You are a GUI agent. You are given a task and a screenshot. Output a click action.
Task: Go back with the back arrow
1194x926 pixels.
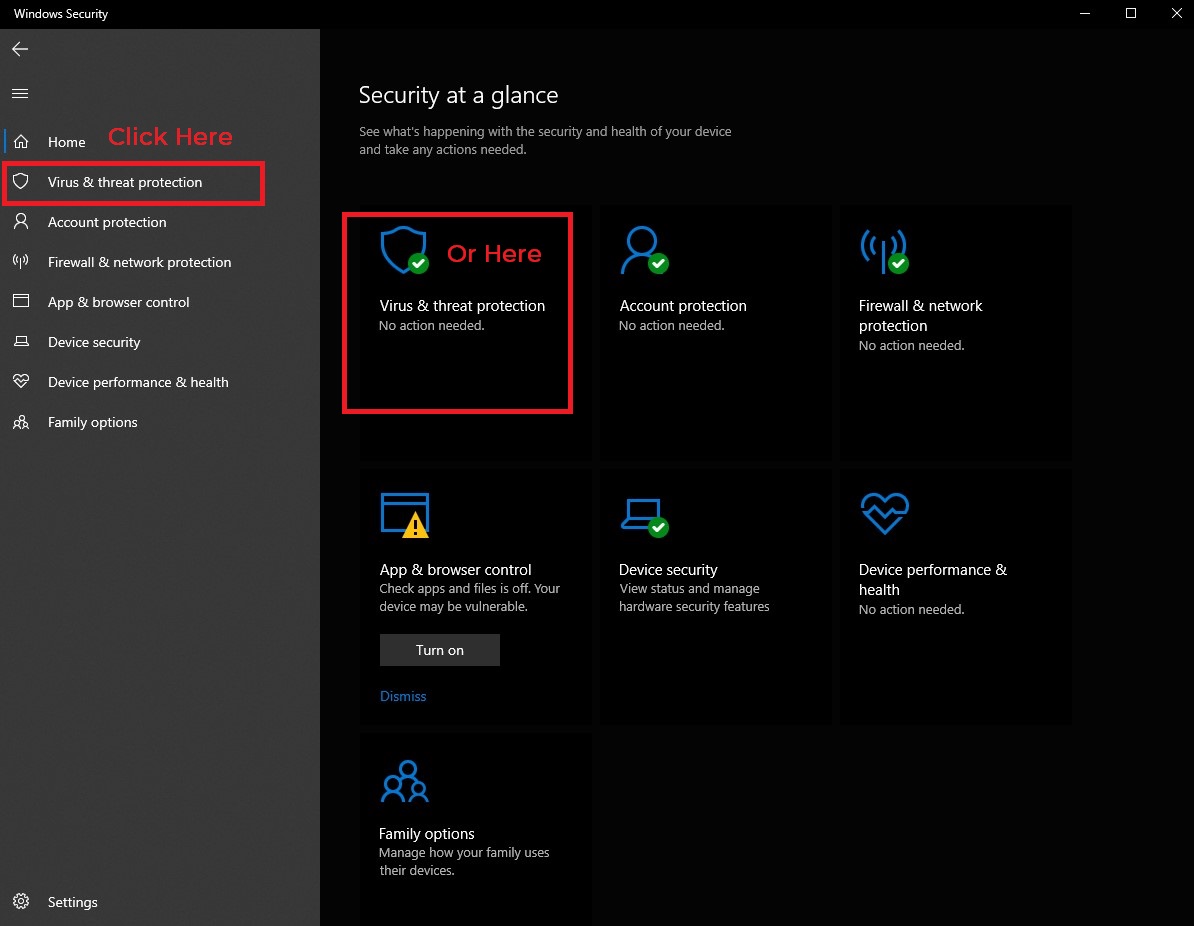21,49
